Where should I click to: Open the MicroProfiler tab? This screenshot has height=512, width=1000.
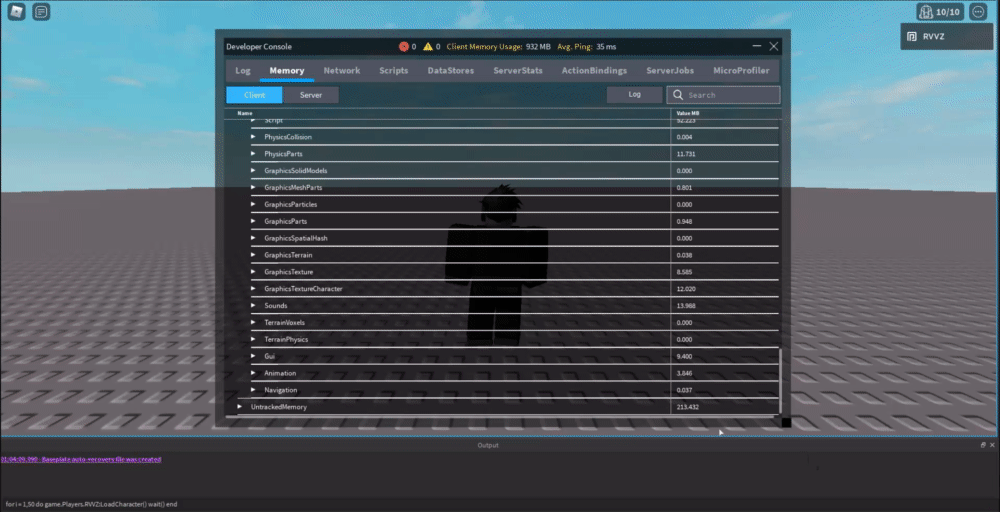point(741,71)
